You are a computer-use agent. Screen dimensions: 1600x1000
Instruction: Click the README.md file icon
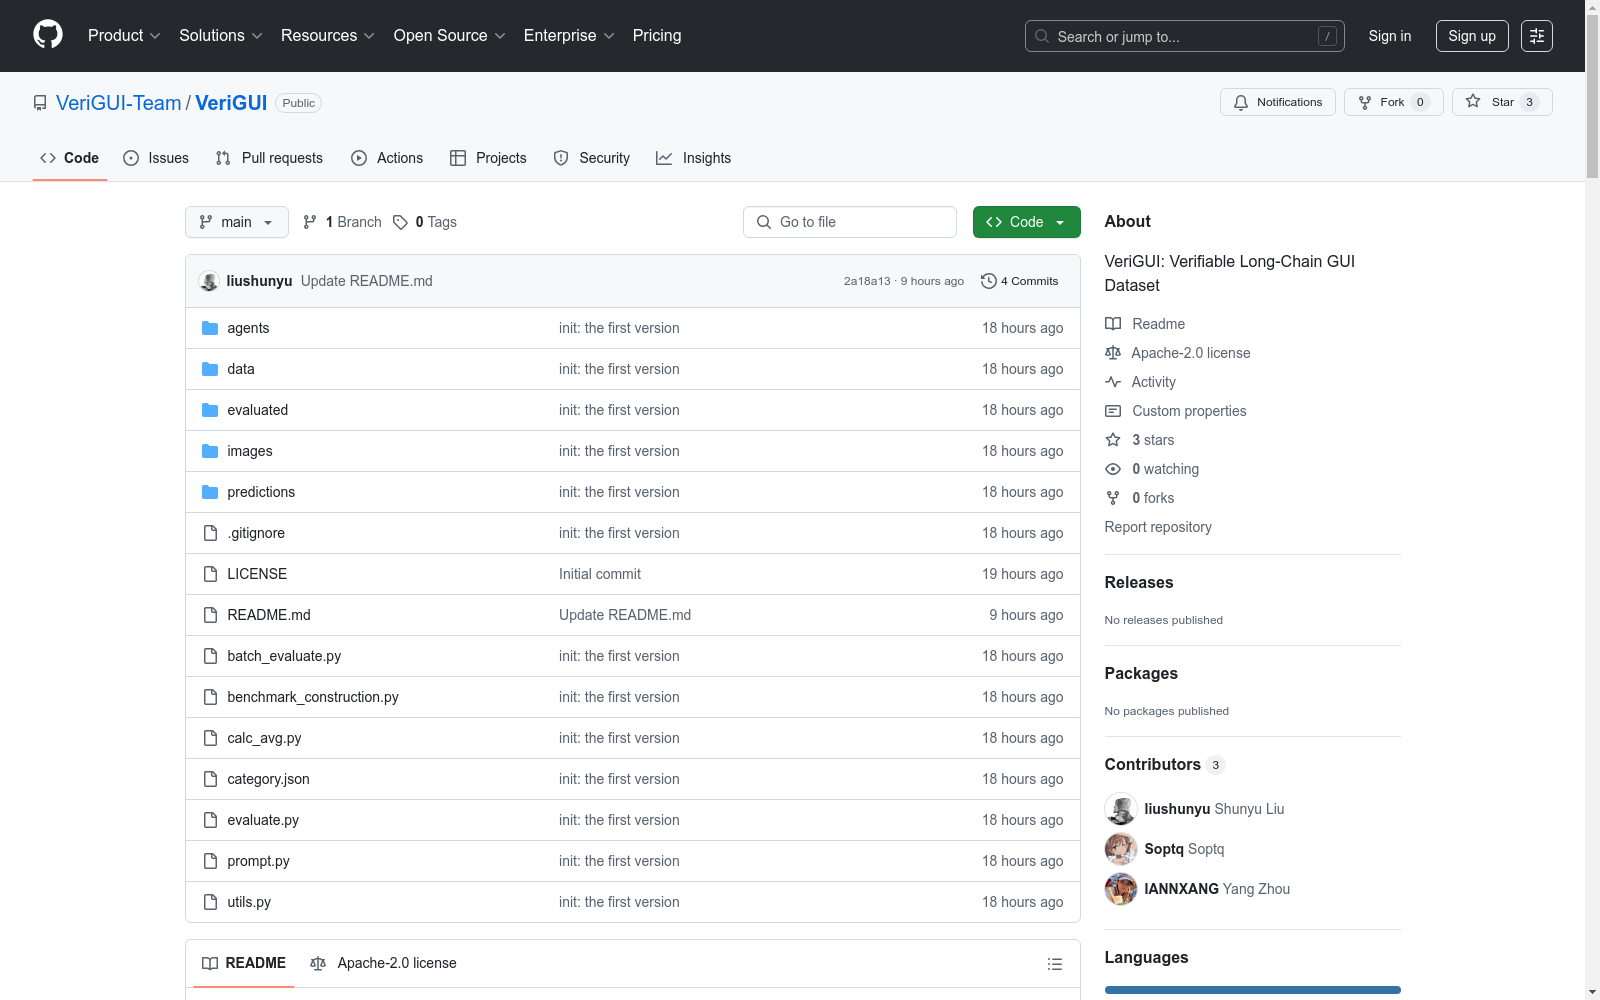point(210,615)
